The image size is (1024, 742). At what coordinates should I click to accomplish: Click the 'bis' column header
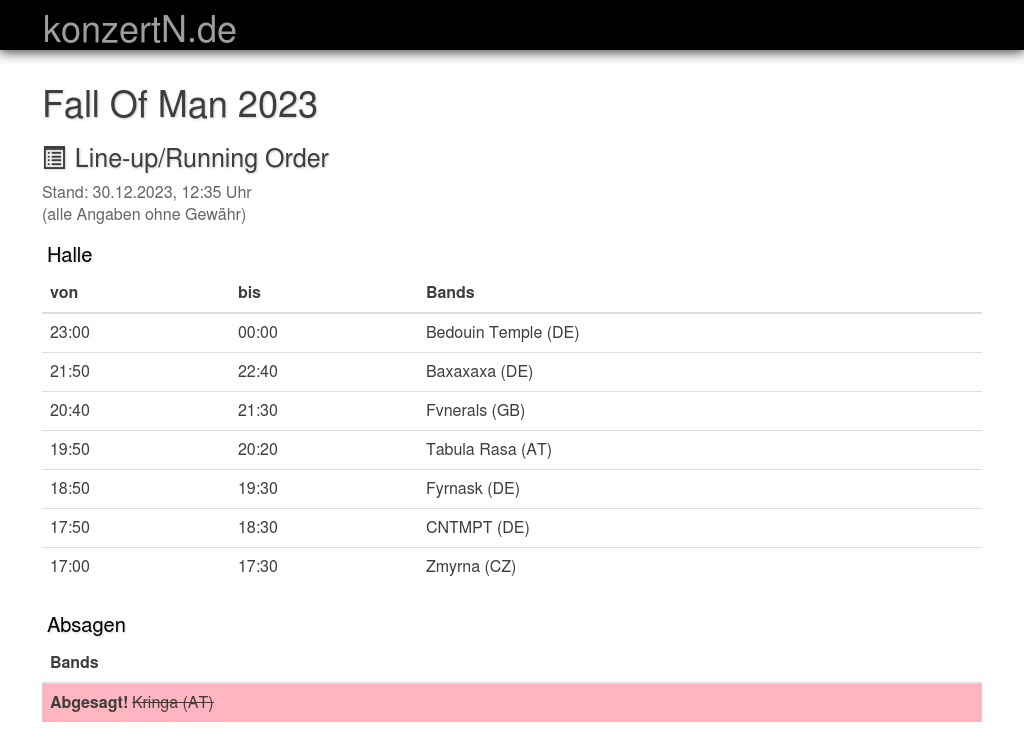tap(249, 292)
